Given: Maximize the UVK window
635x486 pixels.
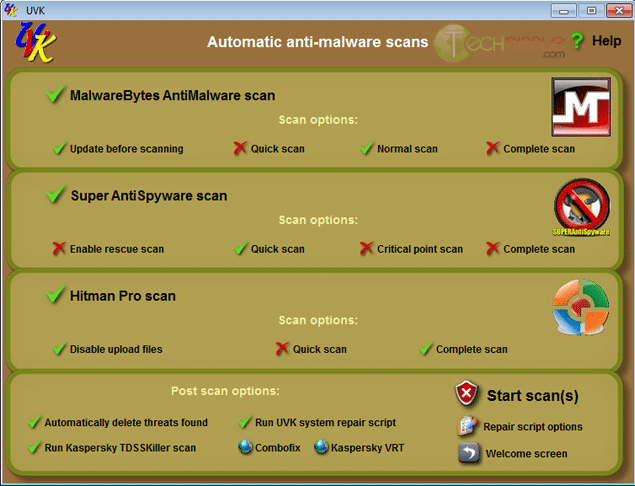Looking at the screenshot, I should (591, 11).
